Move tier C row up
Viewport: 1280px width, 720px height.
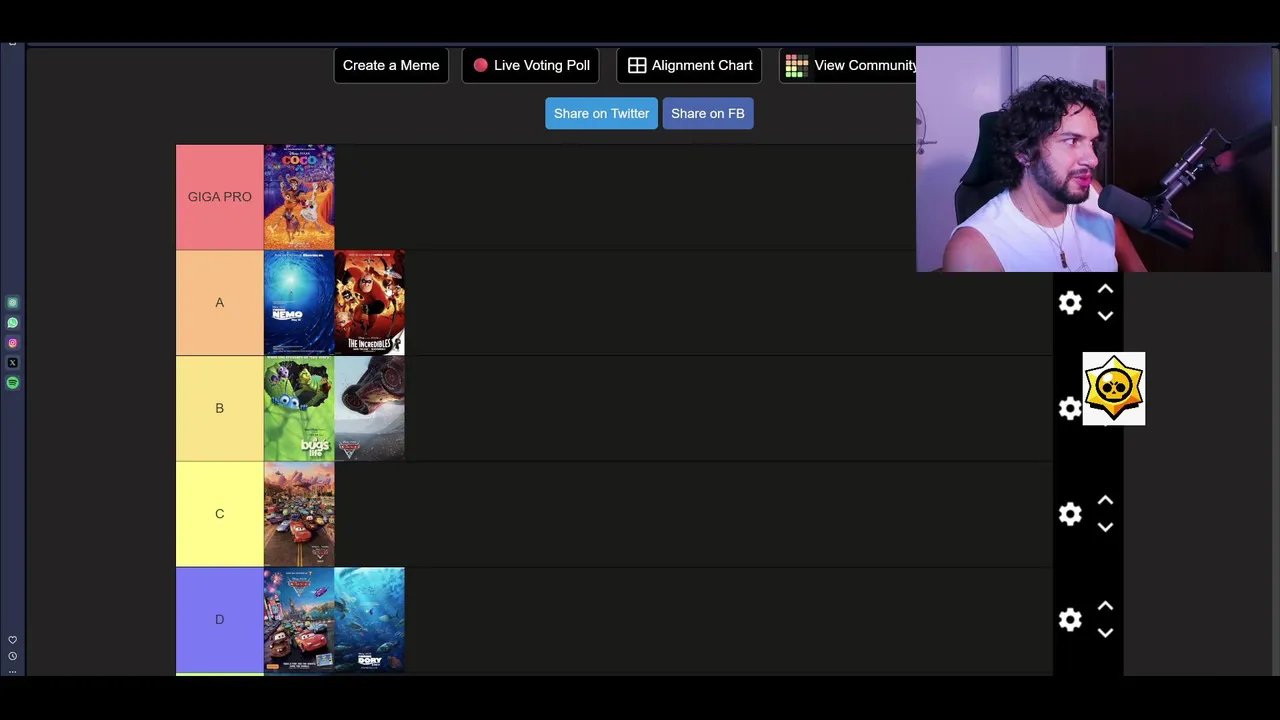pyautogui.click(x=1105, y=500)
